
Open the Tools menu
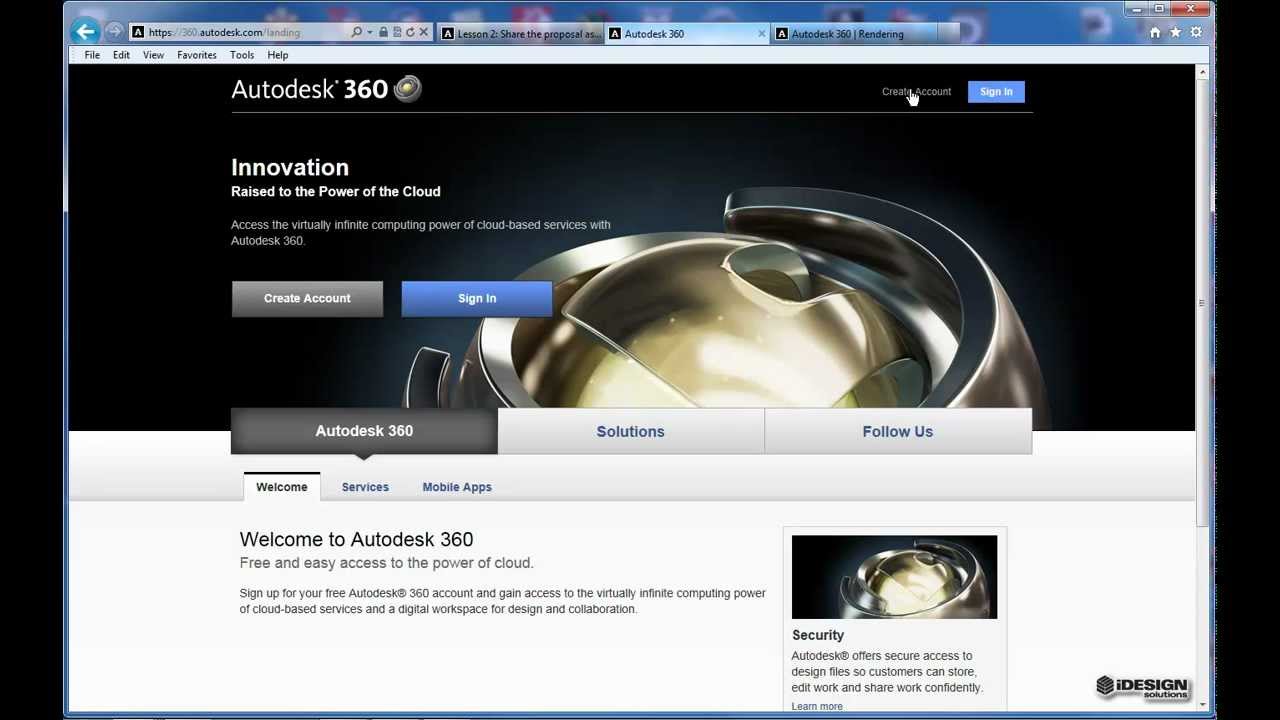tap(242, 55)
